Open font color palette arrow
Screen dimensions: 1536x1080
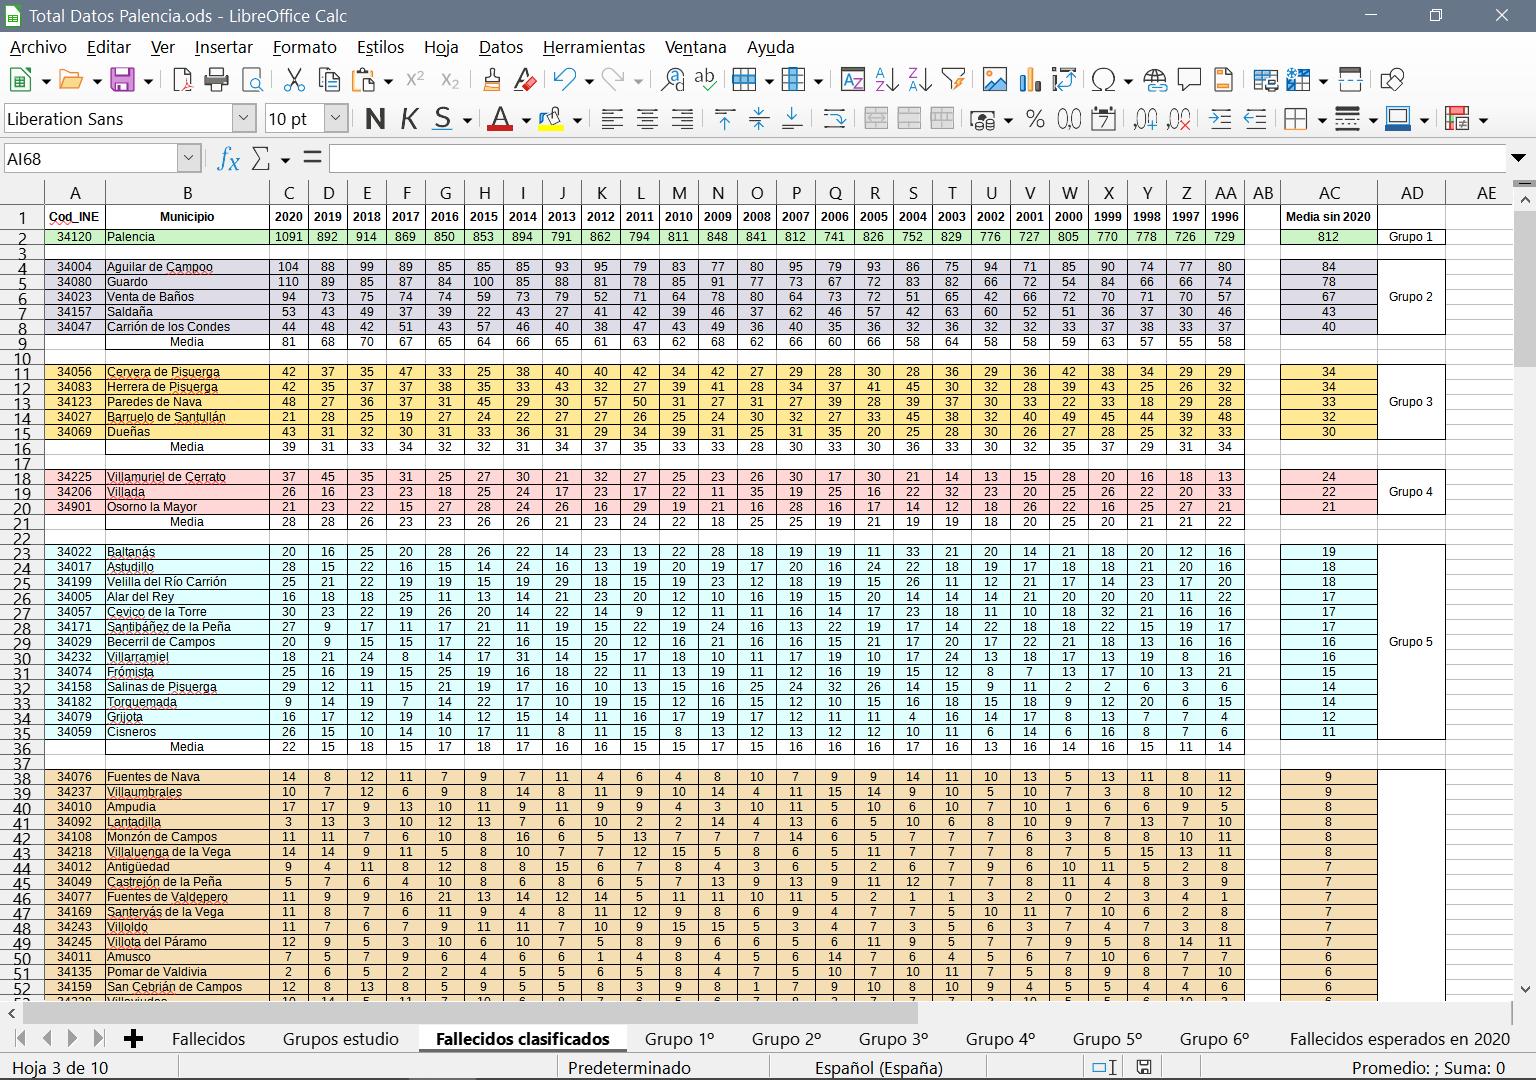pos(526,120)
